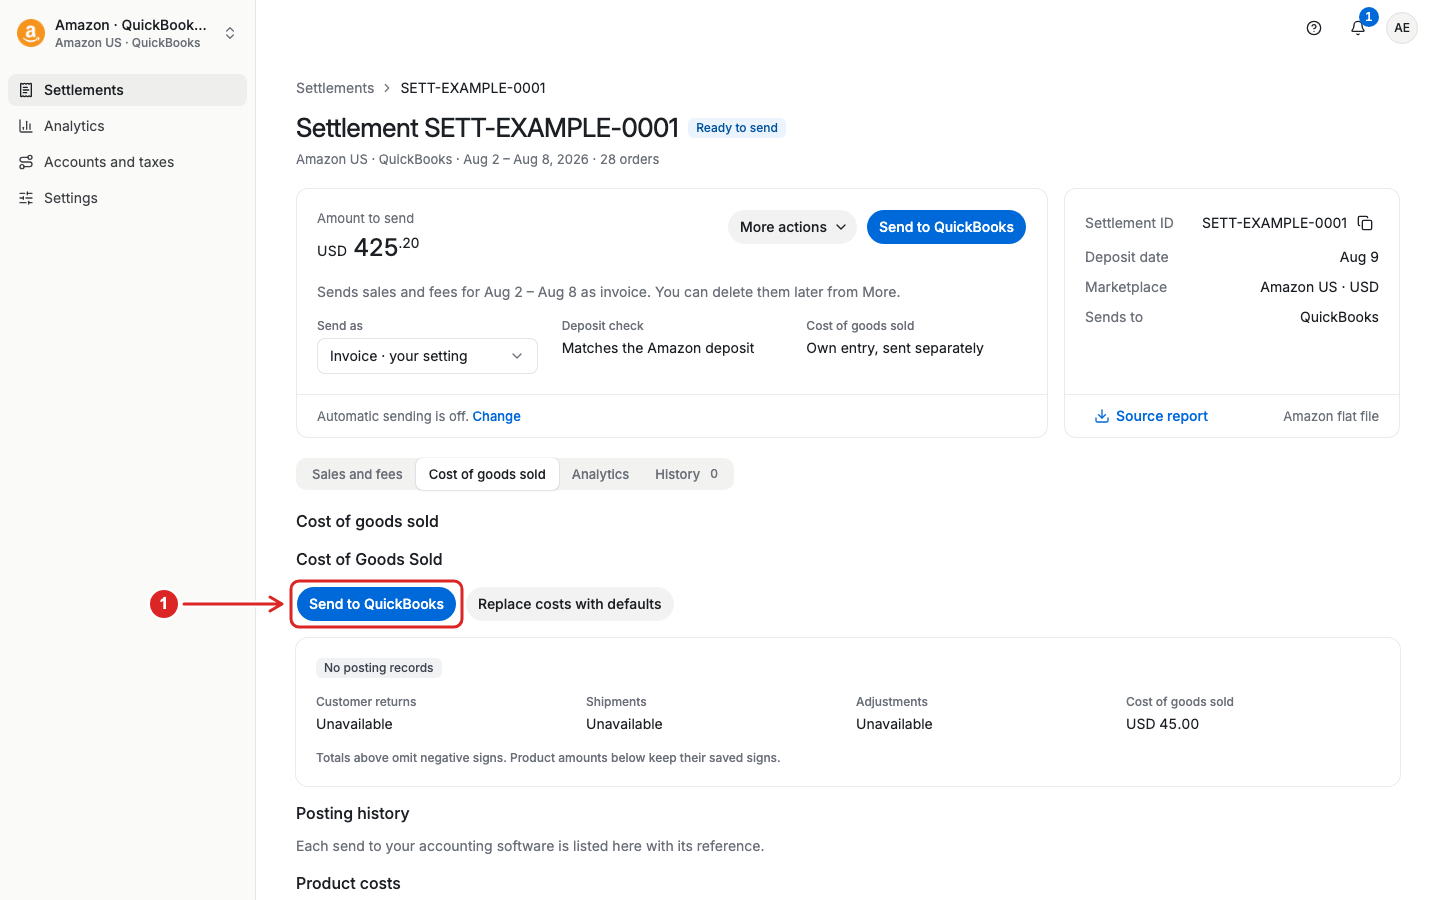Viewport: 1440px width, 900px height.
Task: Open the Send as Invoice dropdown
Action: [427, 356]
